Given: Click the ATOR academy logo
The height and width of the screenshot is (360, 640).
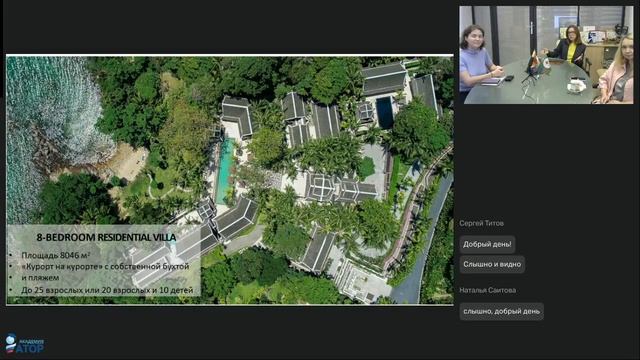Looking at the screenshot, I should click(x=24, y=344).
